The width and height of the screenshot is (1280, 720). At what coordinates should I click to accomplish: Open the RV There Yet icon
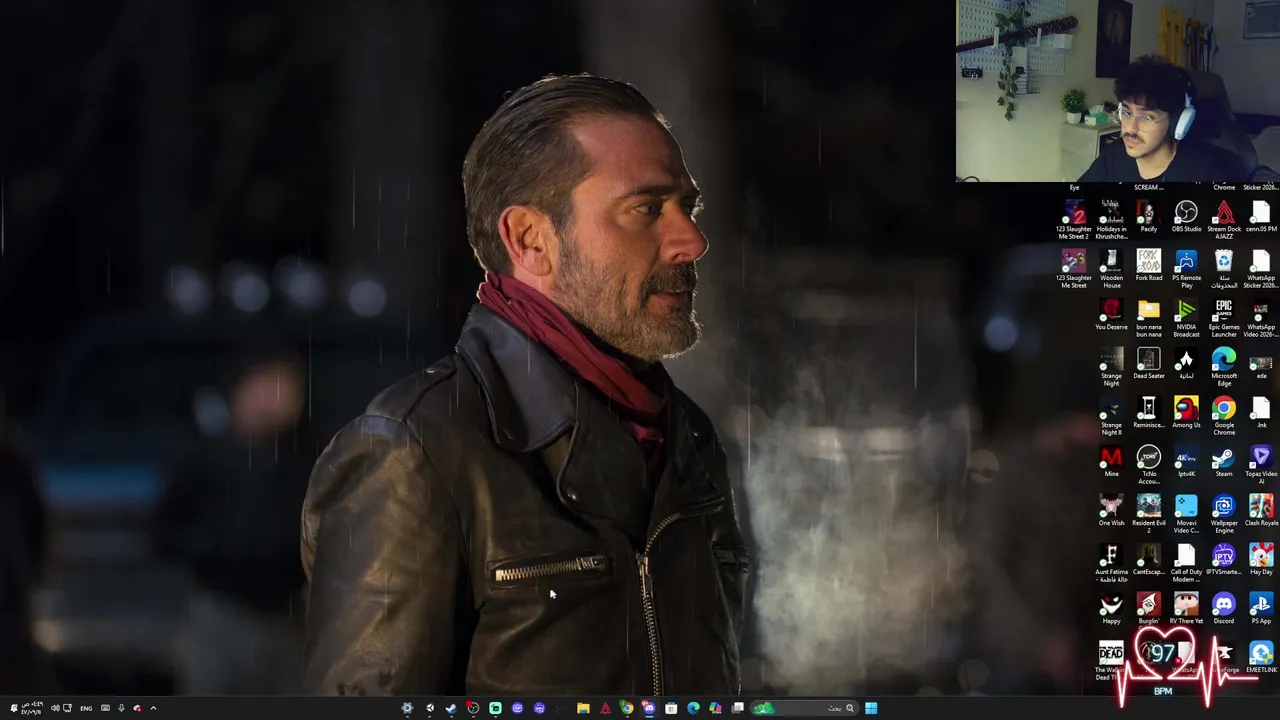click(x=1186, y=608)
